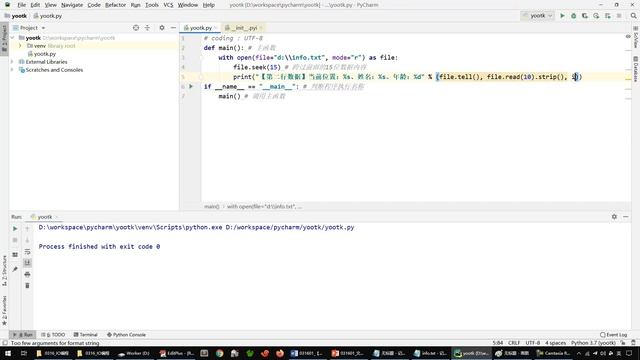Open the Refactor menu
Viewport: 640px width, 360px height.
[x=116, y=5]
